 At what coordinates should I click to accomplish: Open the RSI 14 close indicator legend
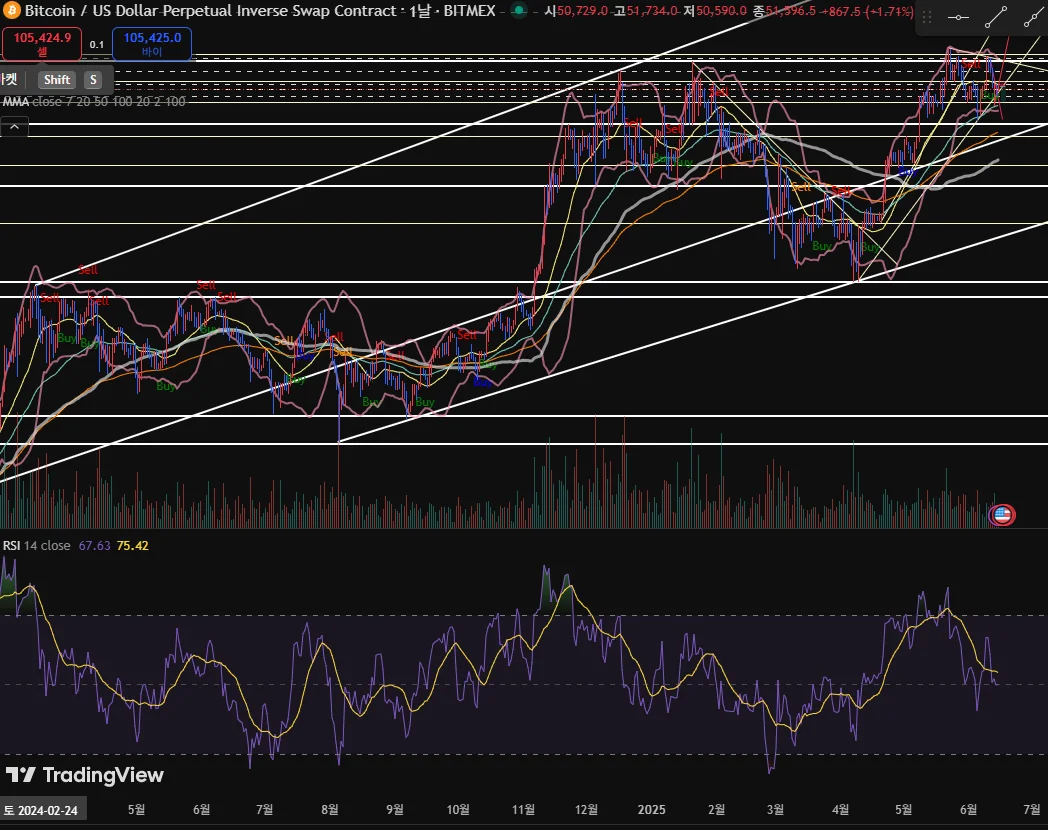(37, 545)
